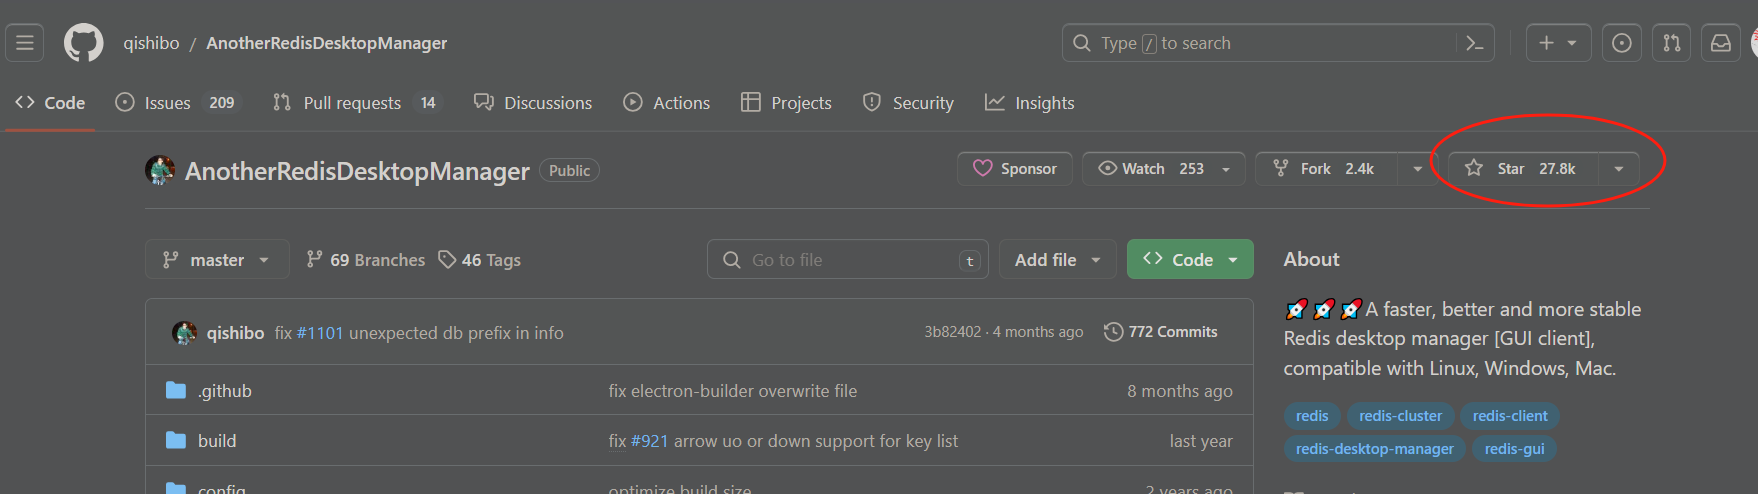Viewport: 1758px width, 494px height.
Task: Click the Fork button
Action: coord(1327,169)
